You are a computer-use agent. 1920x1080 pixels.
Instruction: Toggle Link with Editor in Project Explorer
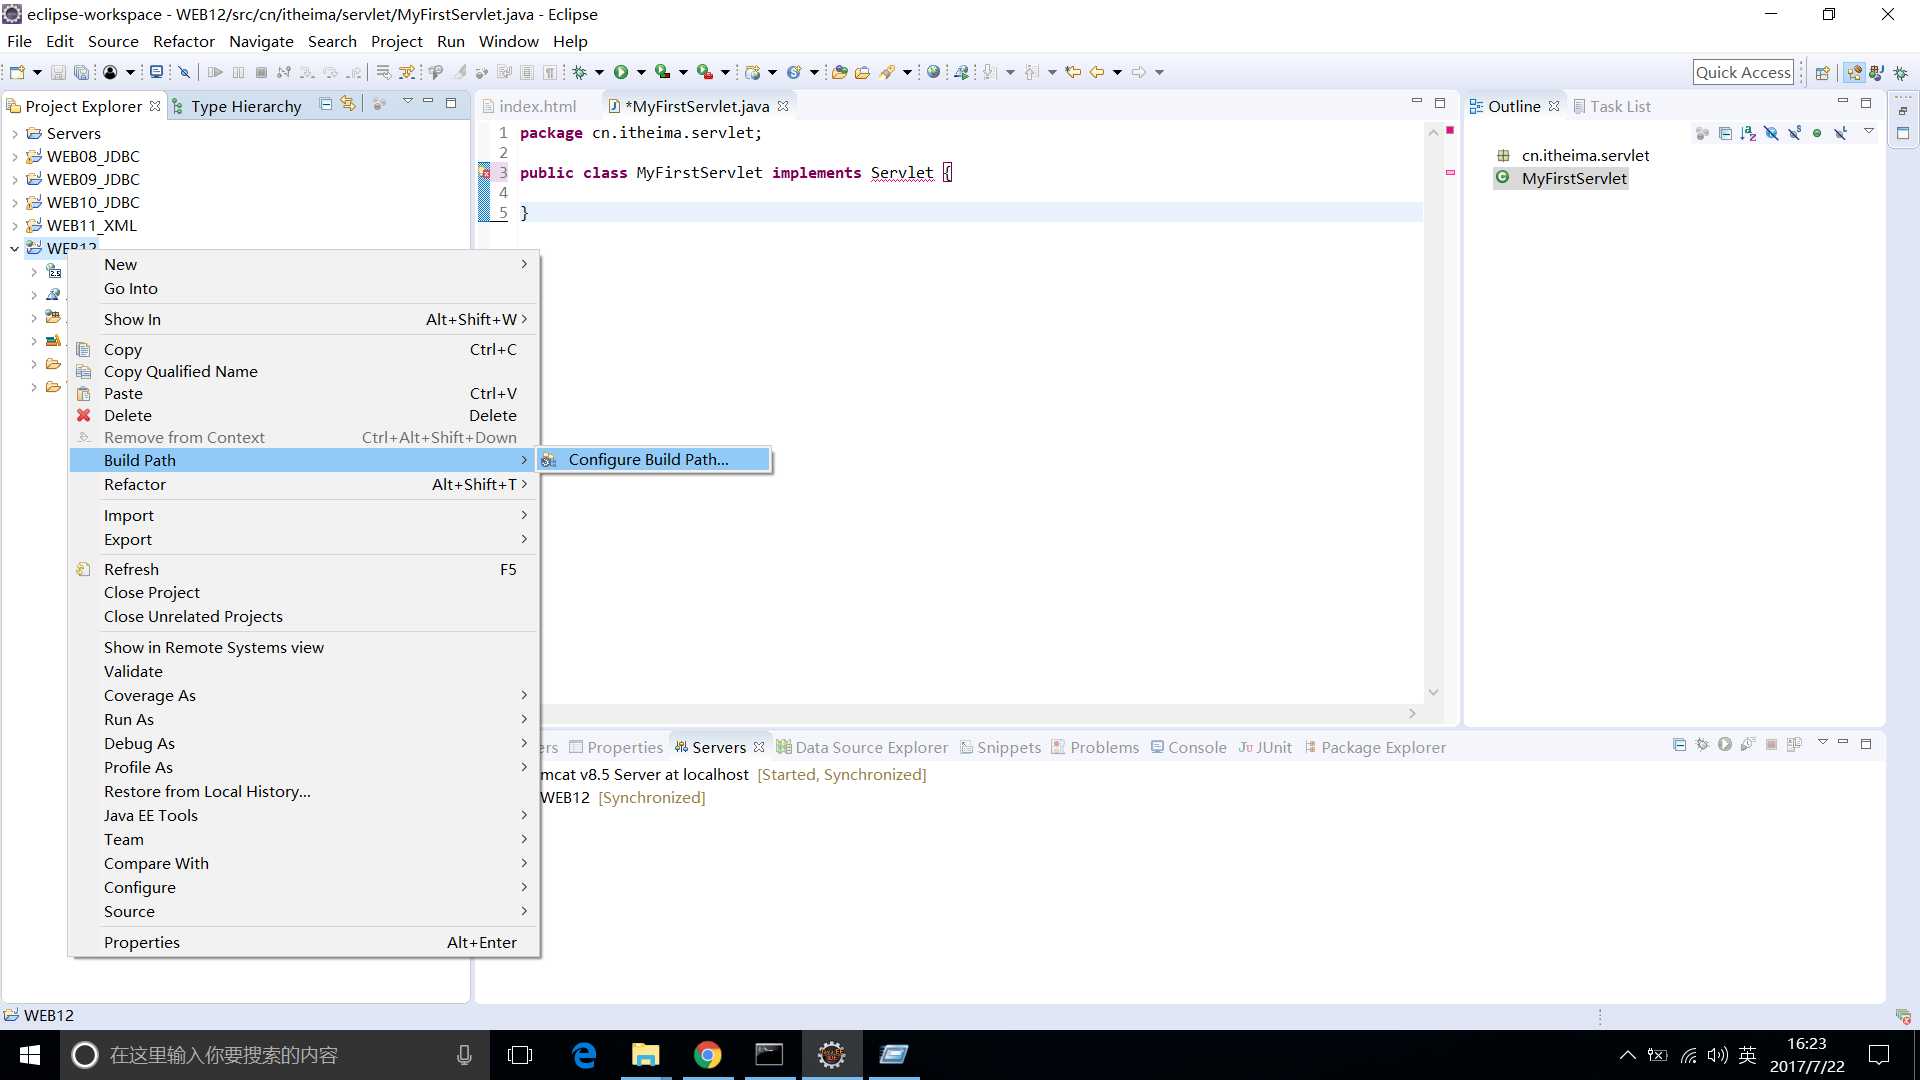tap(348, 104)
